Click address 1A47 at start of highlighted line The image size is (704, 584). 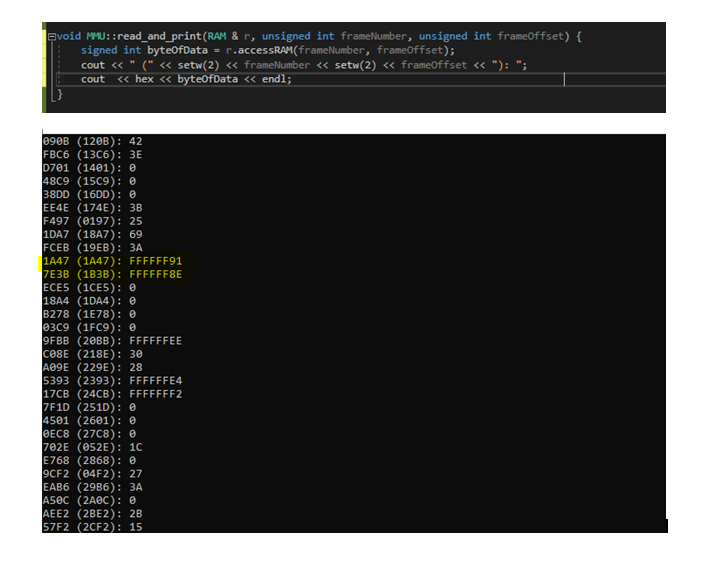(56, 261)
